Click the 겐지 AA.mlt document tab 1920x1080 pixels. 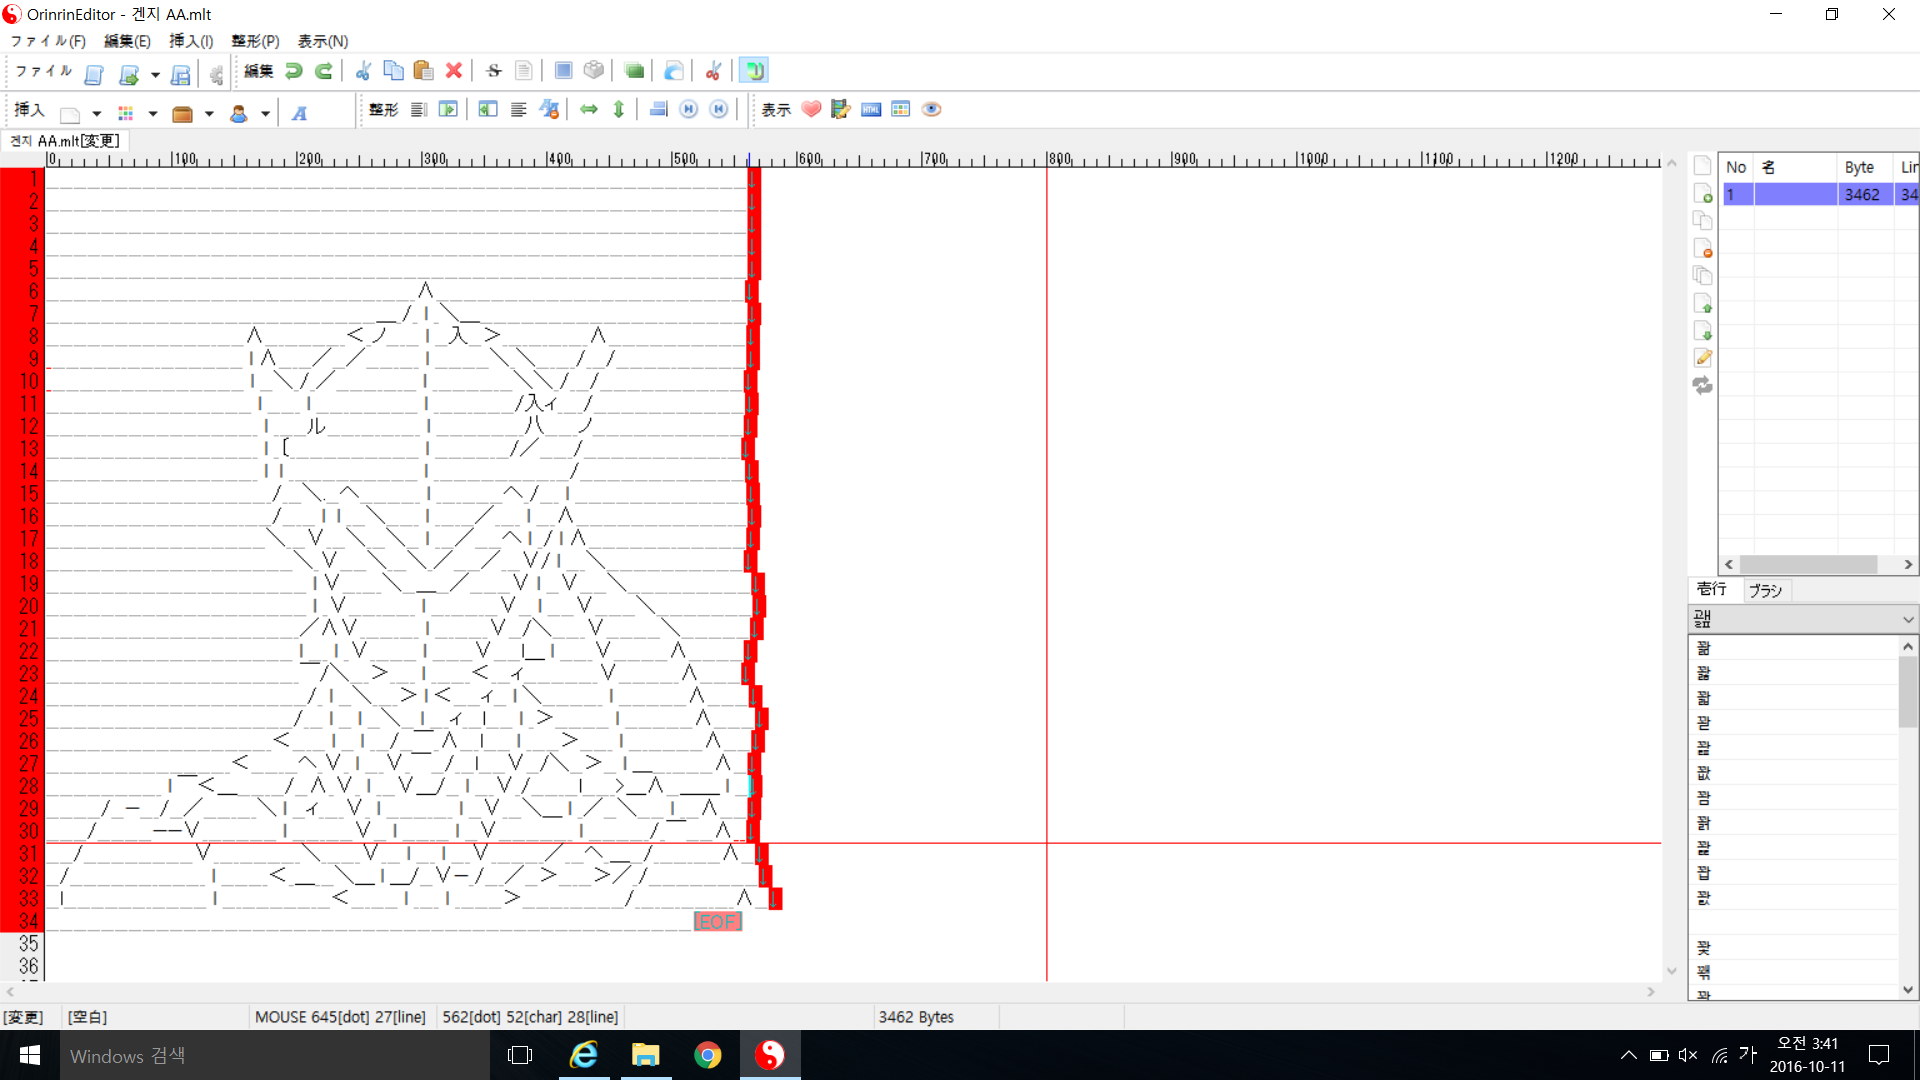click(66, 141)
